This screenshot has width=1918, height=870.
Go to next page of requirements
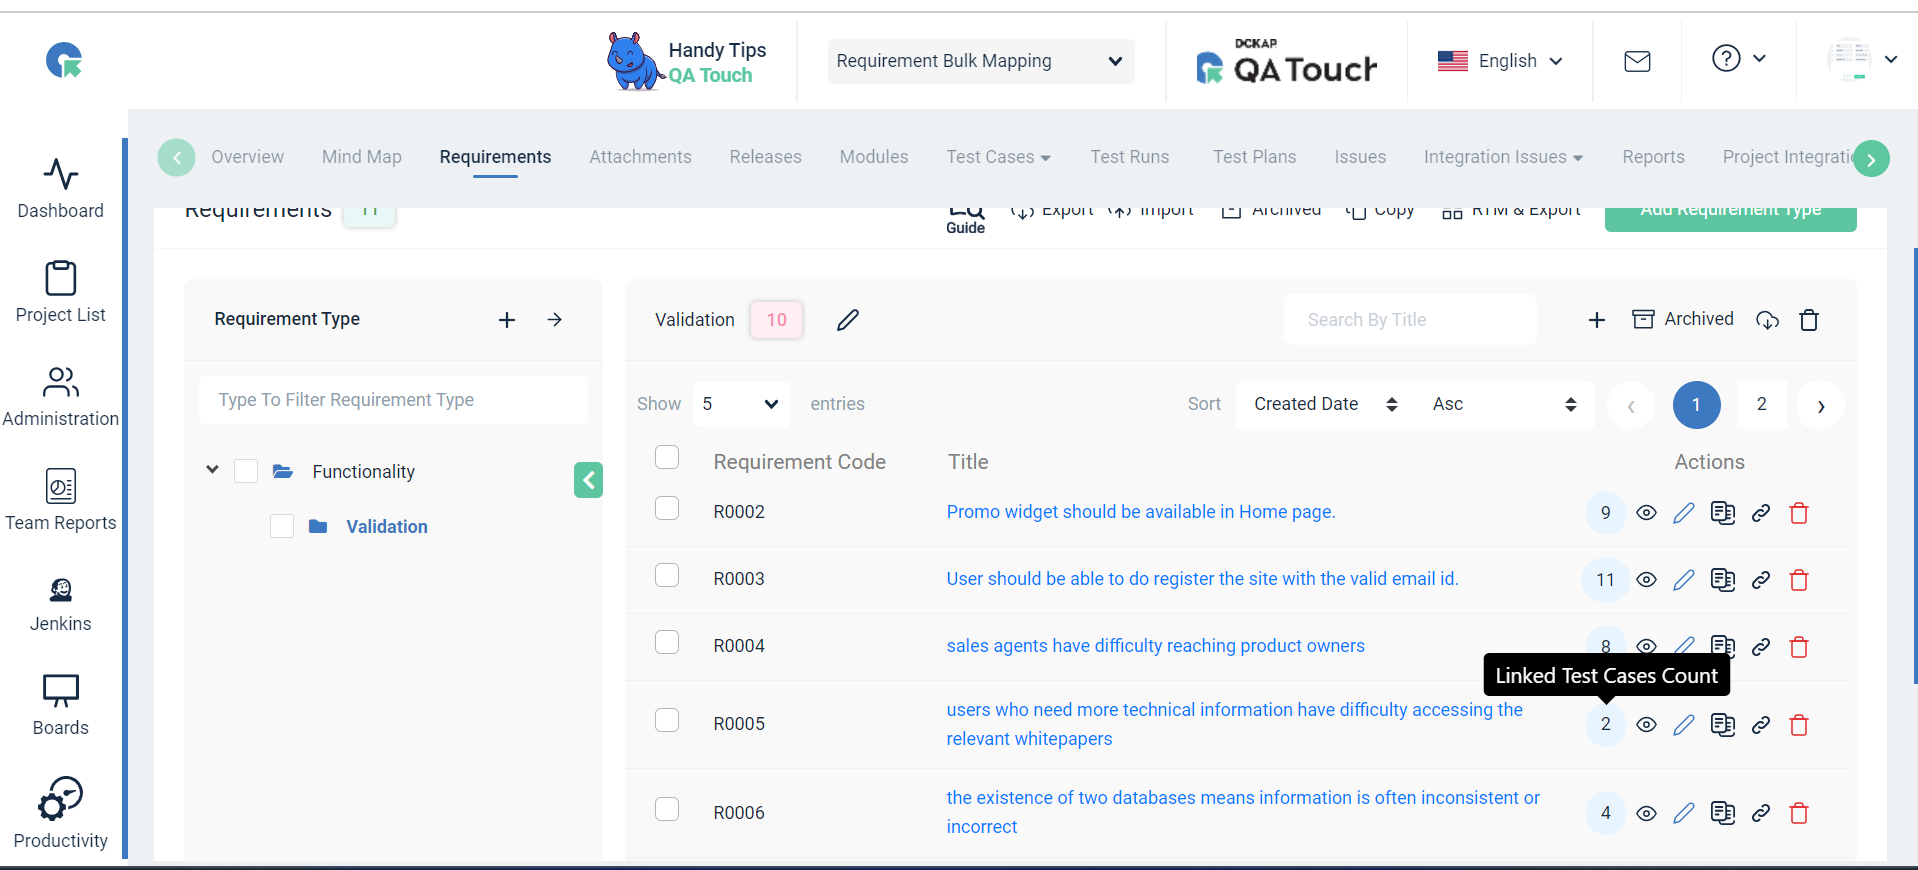coord(1821,405)
